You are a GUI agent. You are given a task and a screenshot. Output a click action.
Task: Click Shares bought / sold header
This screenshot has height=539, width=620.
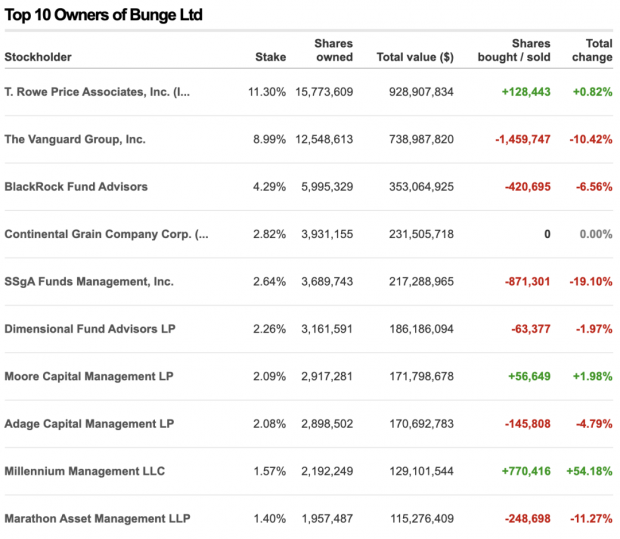(x=514, y=50)
